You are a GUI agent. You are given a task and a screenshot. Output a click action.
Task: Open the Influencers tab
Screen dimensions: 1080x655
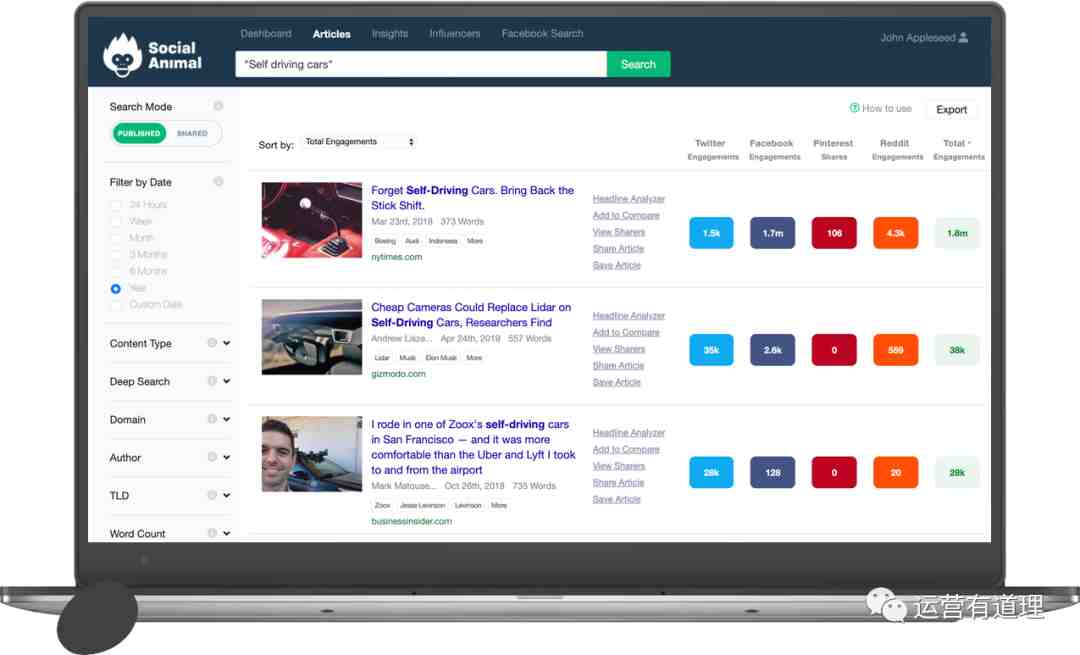455,33
